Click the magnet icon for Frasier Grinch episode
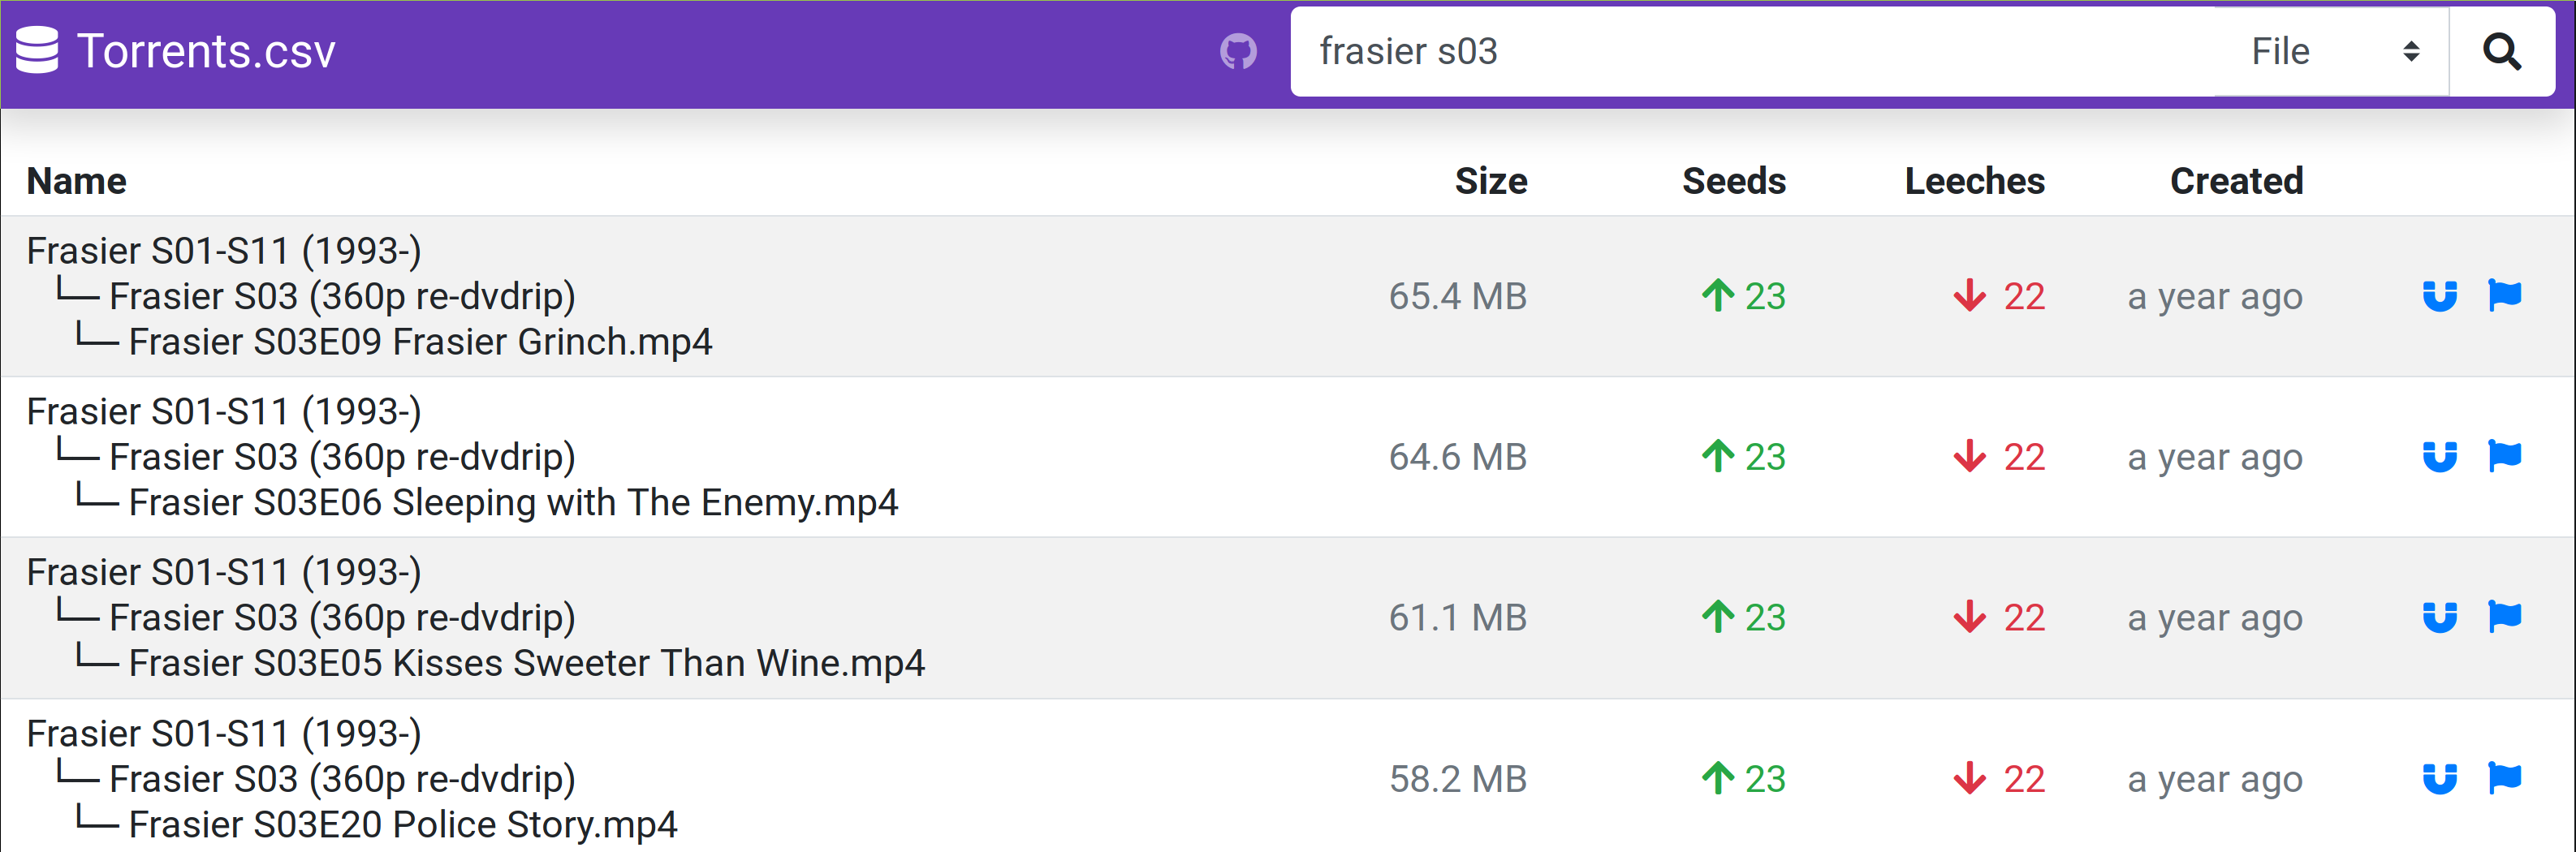 [2440, 296]
